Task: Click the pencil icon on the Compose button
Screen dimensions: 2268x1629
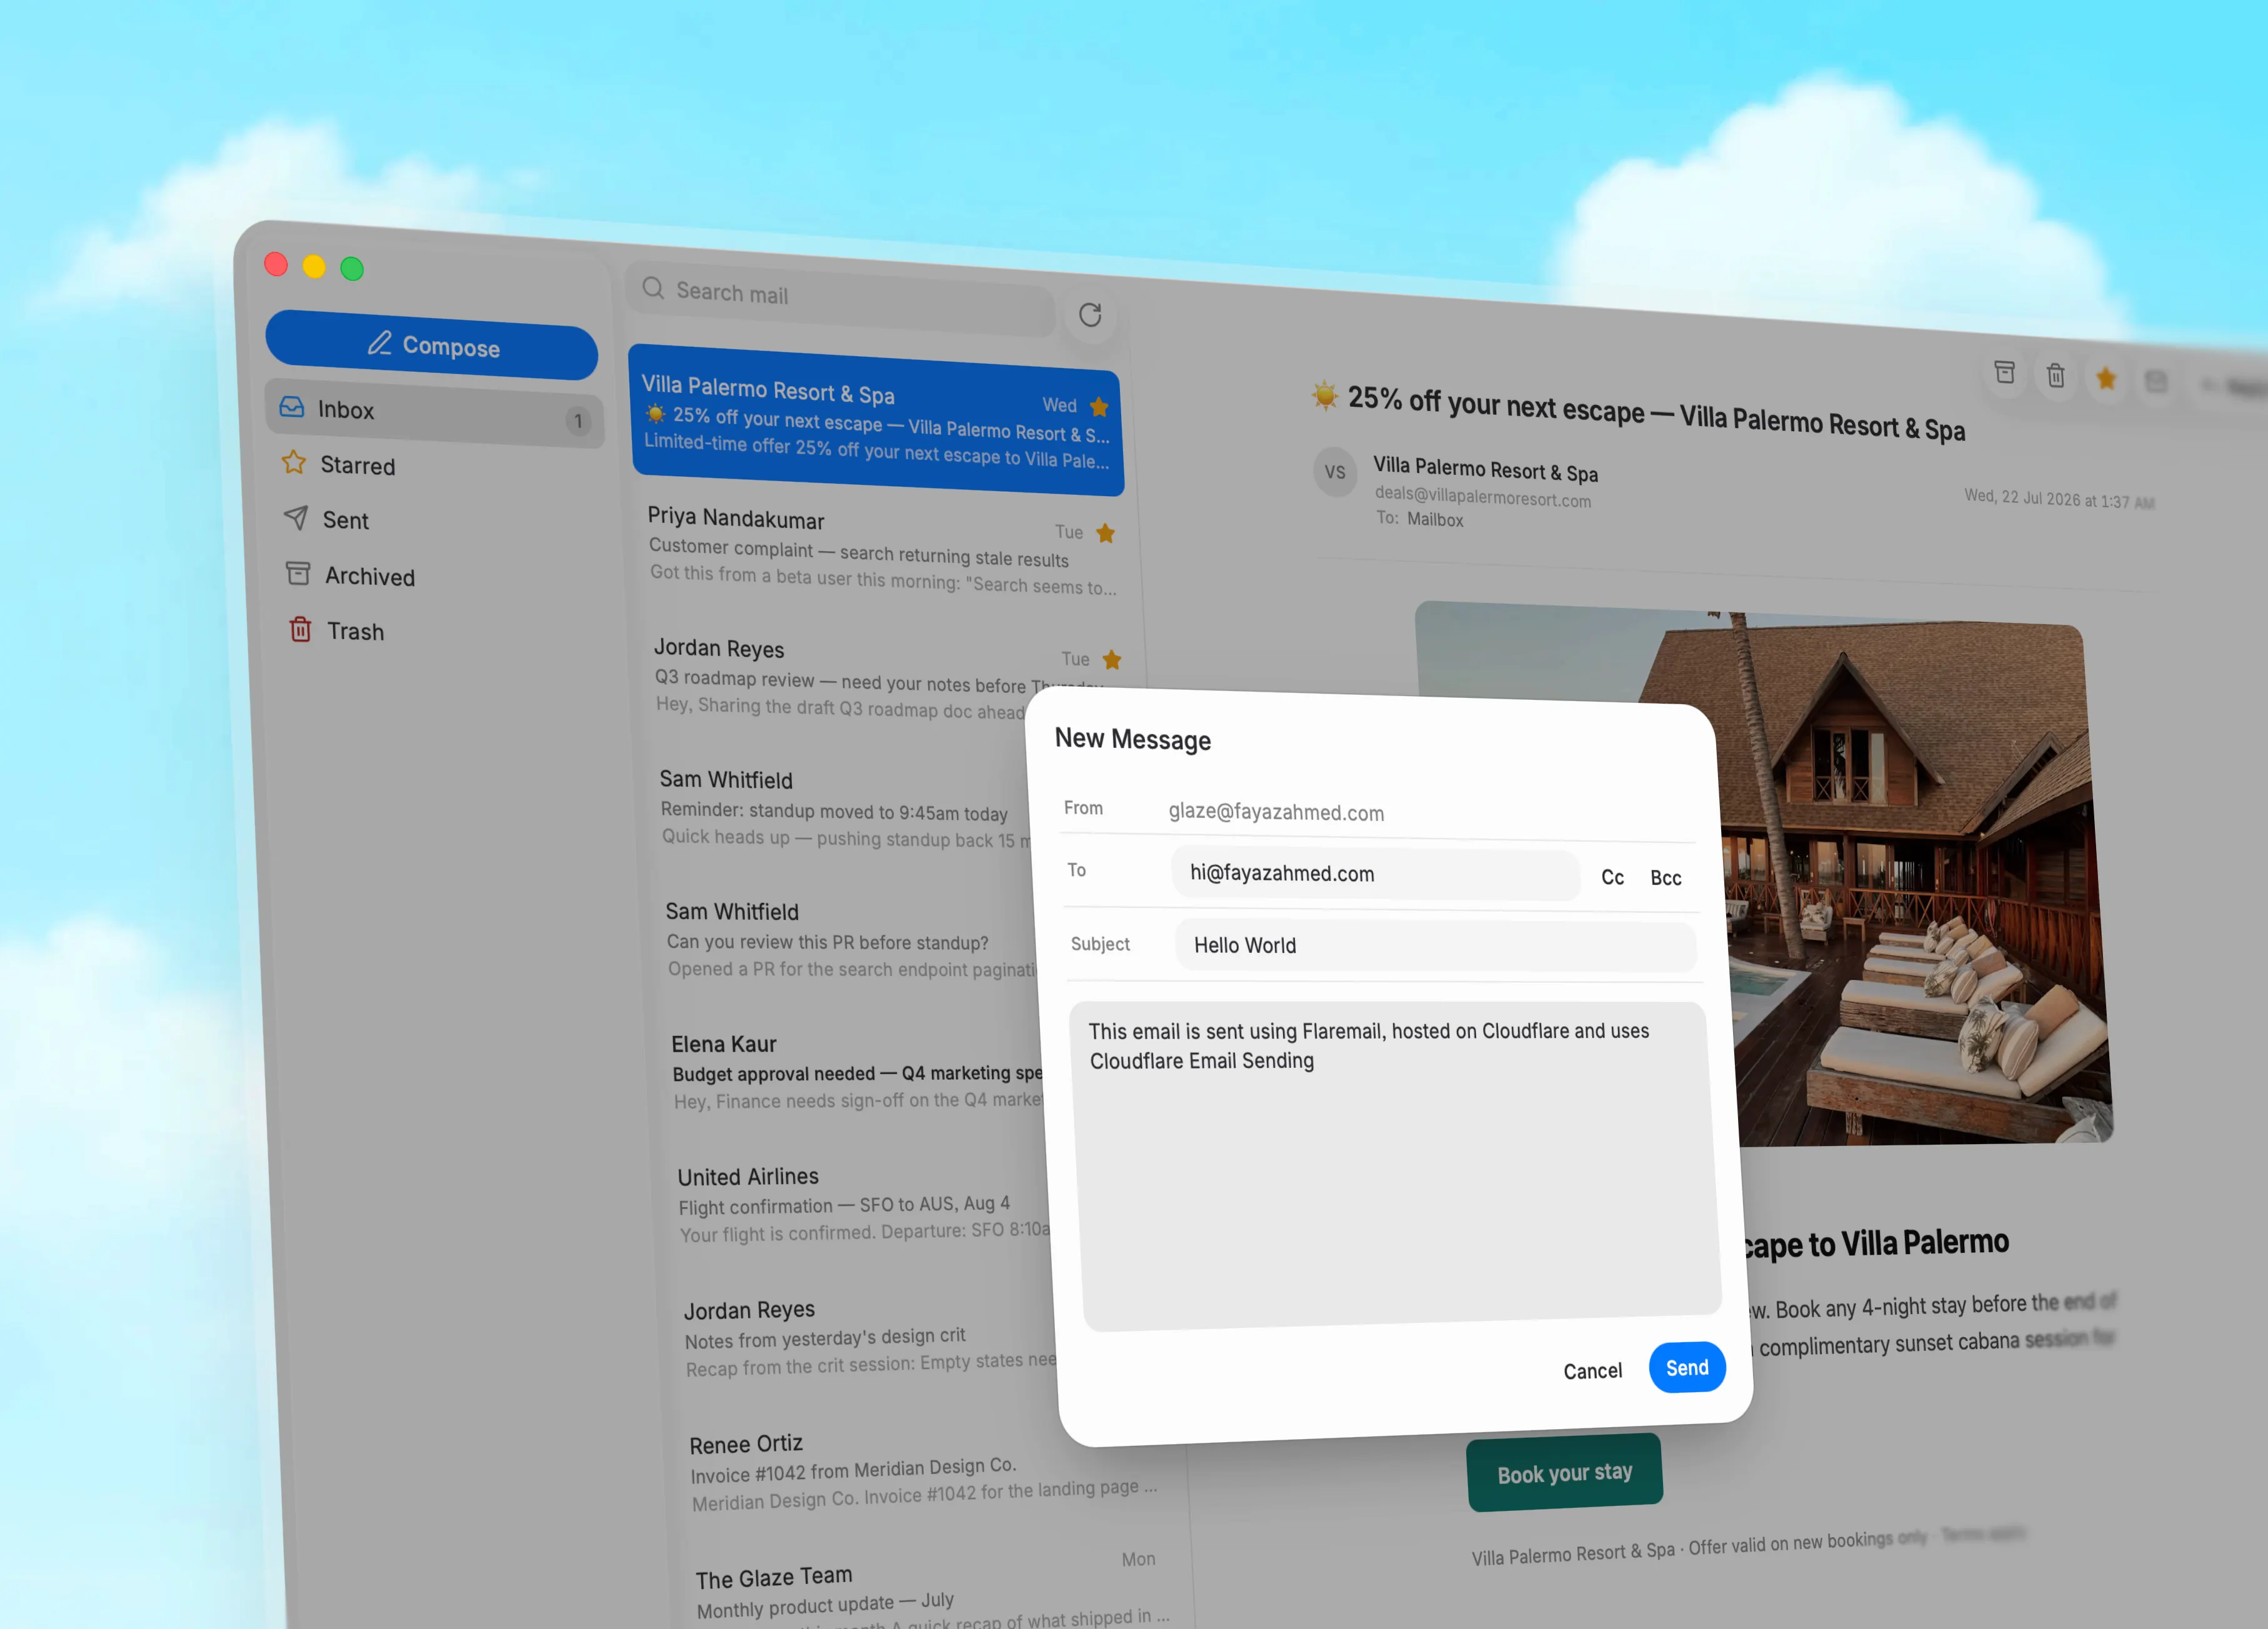Action: click(x=379, y=343)
